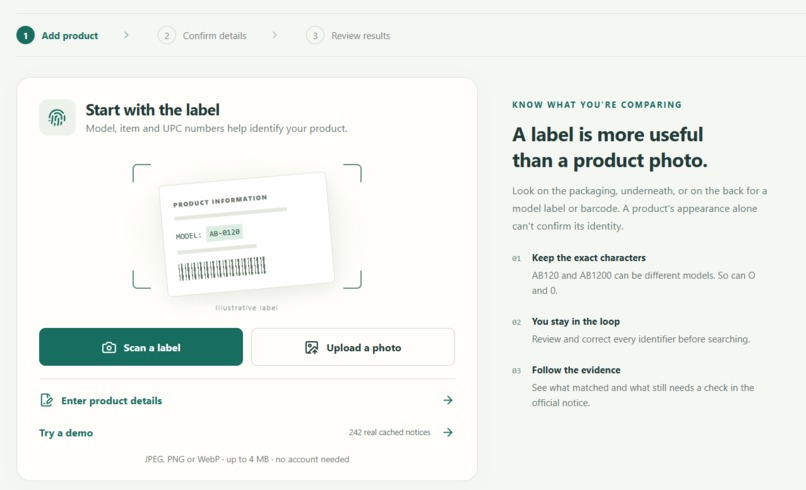
Task: Click the Model, item and UPC numbers subtitle
Action: (x=216, y=129)
